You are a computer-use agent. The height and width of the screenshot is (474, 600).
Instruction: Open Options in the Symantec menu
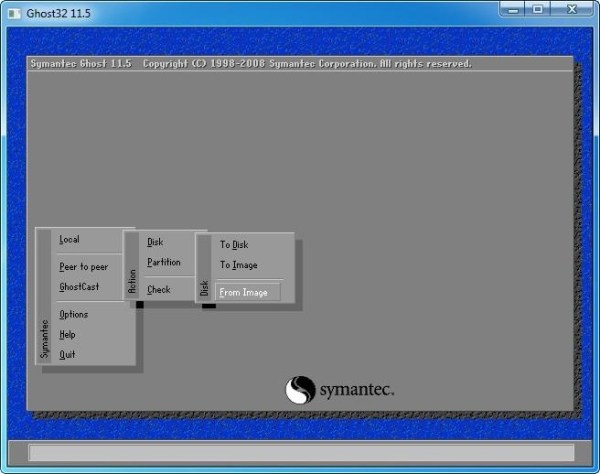point(74,315)
